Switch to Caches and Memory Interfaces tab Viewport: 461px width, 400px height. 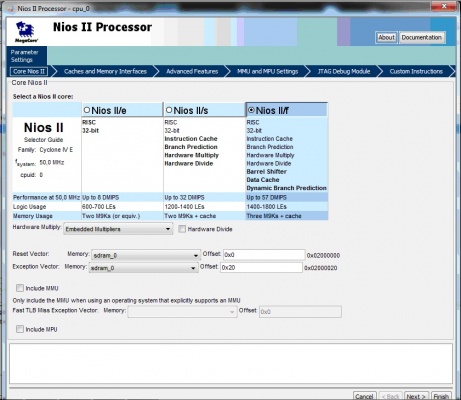click(x=105, y=71)
